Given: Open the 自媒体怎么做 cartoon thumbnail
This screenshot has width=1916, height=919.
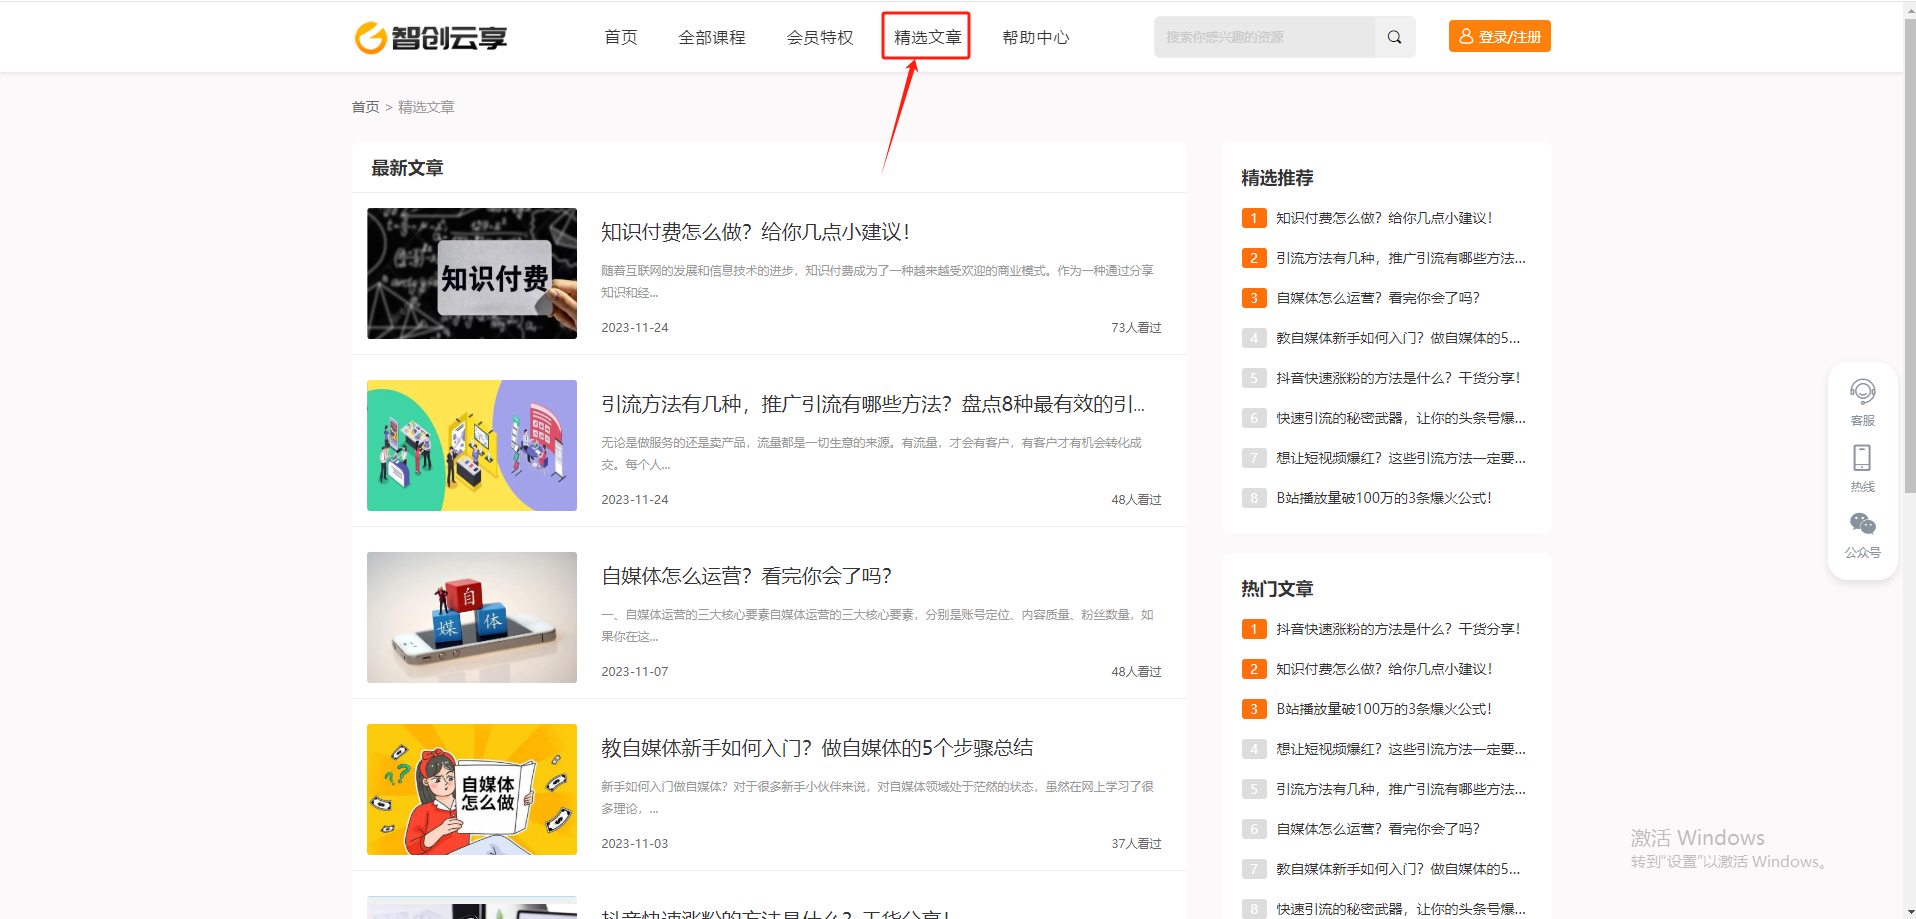Looking at the screenshot, I should [x=472, y=789].
